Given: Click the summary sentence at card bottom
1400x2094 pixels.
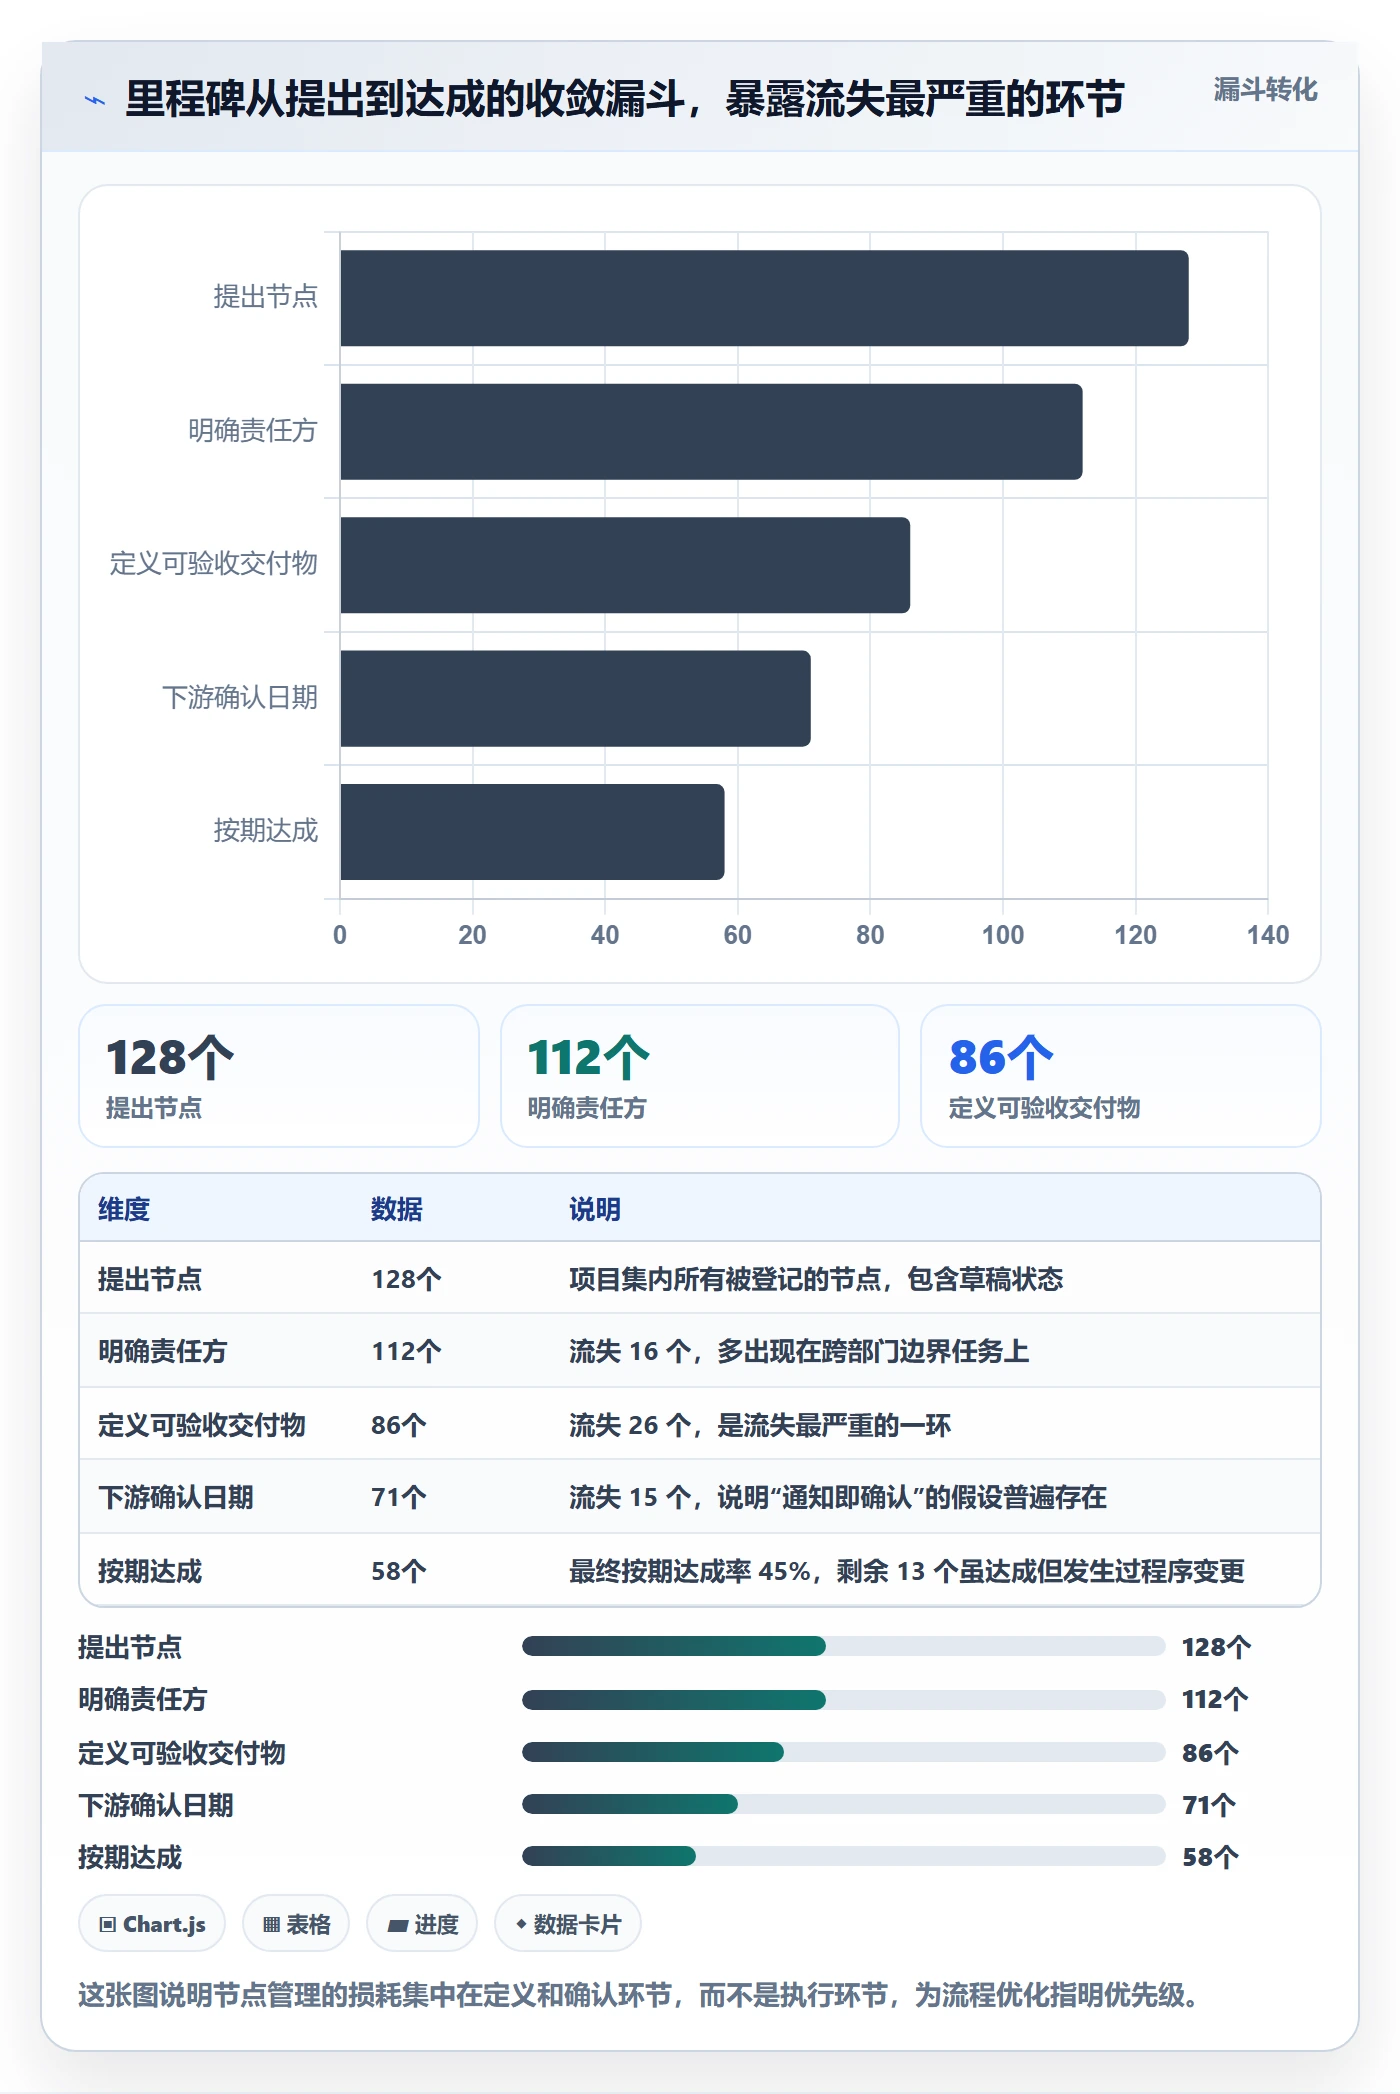Looking at the screenshot, I should (x=638, y=1995).
